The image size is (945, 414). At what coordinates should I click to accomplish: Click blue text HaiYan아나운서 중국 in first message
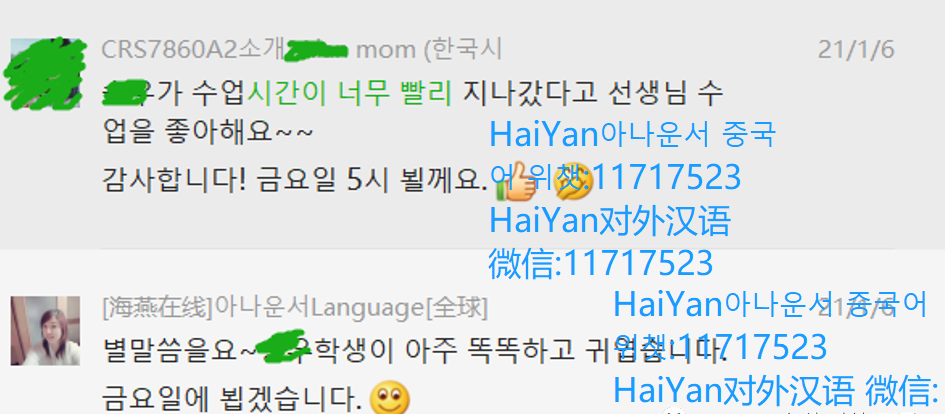(632, 134)
